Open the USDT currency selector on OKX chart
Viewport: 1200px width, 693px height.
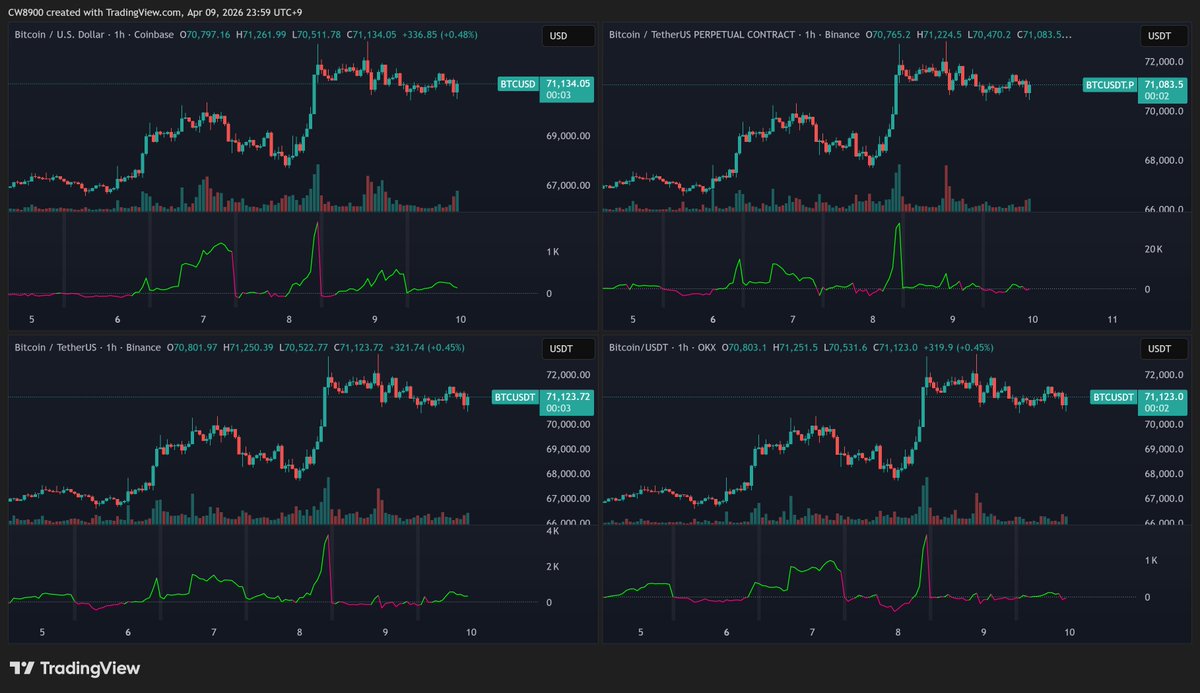(x=1158, y=348)
